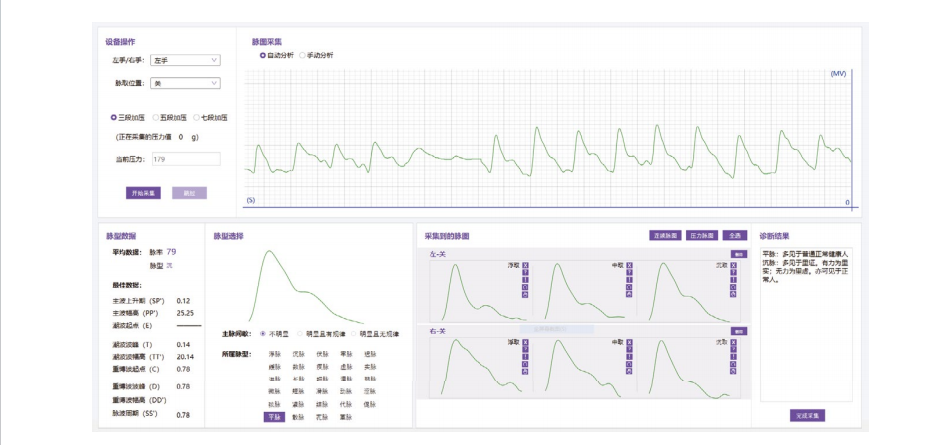Click the 完成采集 button
Image resolution: width=951 pixels, height=445 pixels.
[x=807, y=415]
